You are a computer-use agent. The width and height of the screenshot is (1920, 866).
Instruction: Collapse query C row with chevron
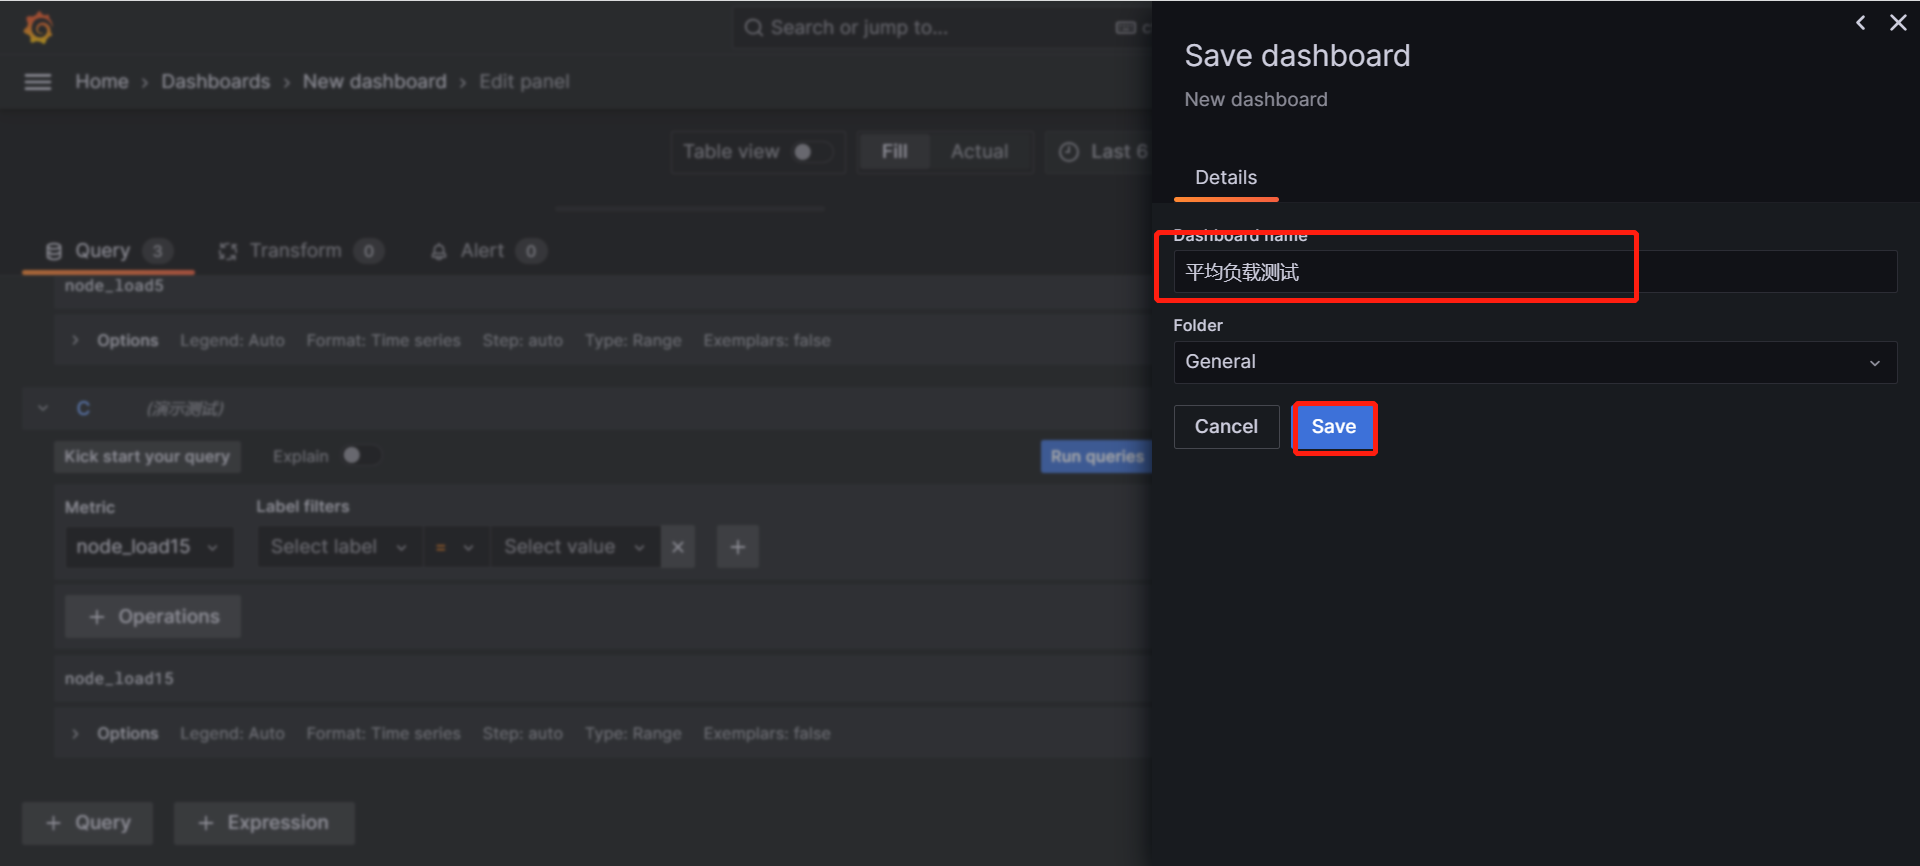[x=43, y=408]
